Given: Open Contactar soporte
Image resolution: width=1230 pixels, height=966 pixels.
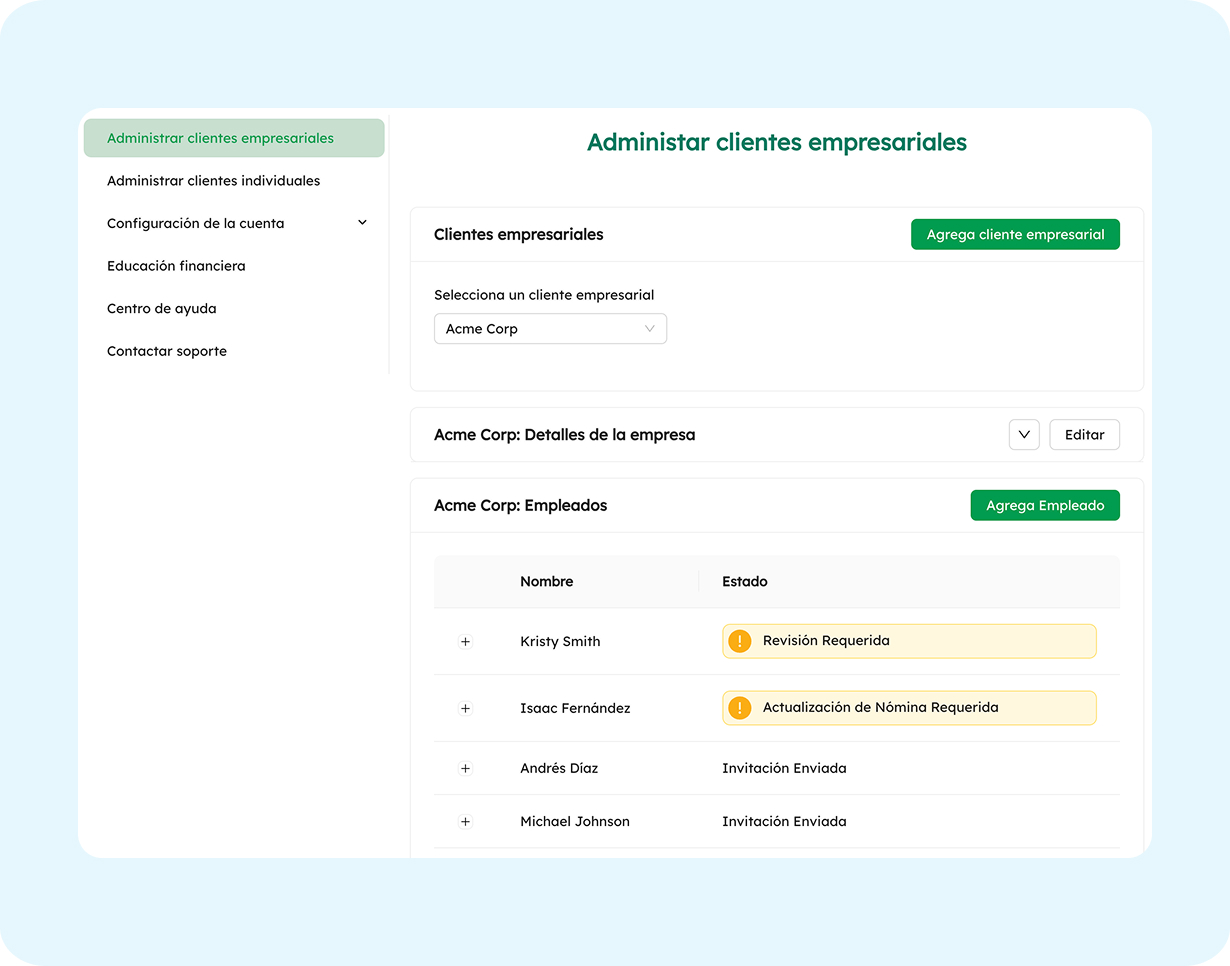Looking at the screenshot, I should 166,351.
